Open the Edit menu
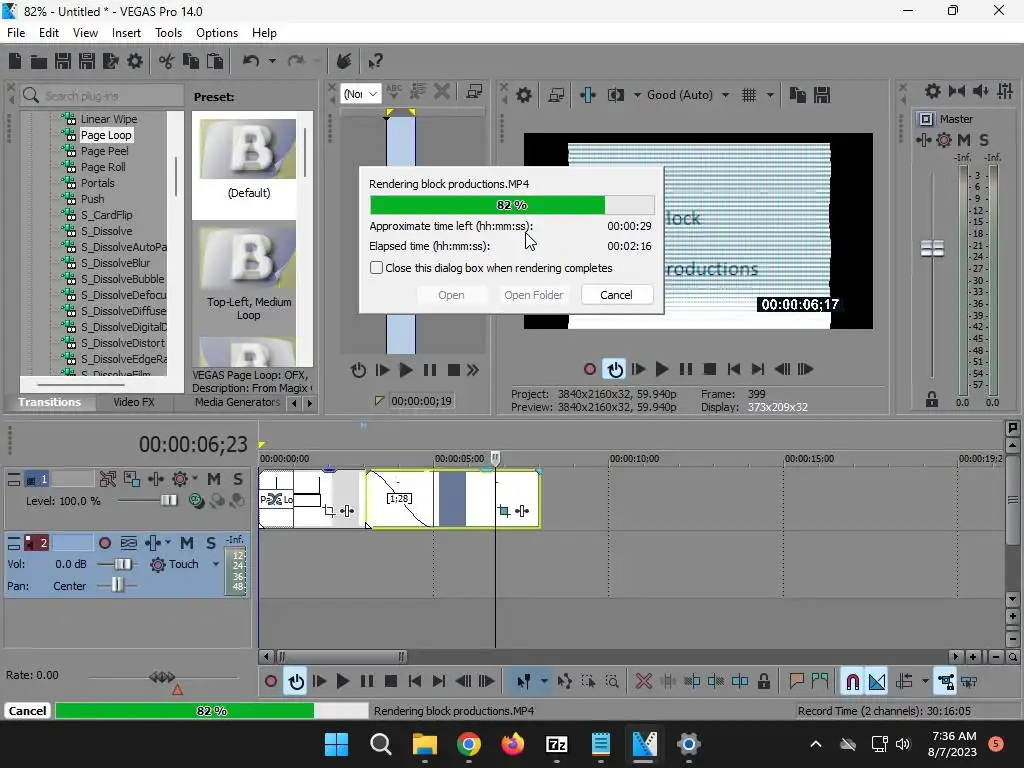This screenshot has height=768, width=1024. [48, 33]
